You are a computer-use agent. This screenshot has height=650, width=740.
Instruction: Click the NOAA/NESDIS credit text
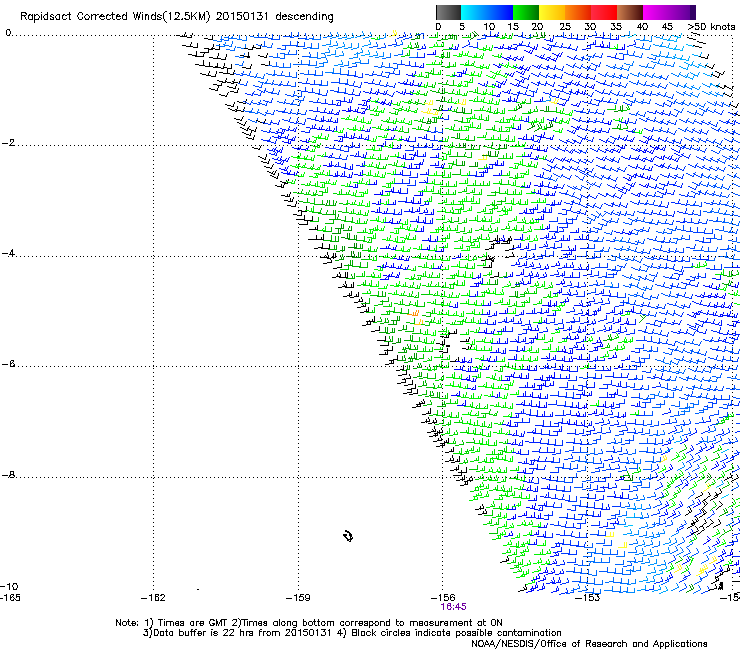pos(589,644)
